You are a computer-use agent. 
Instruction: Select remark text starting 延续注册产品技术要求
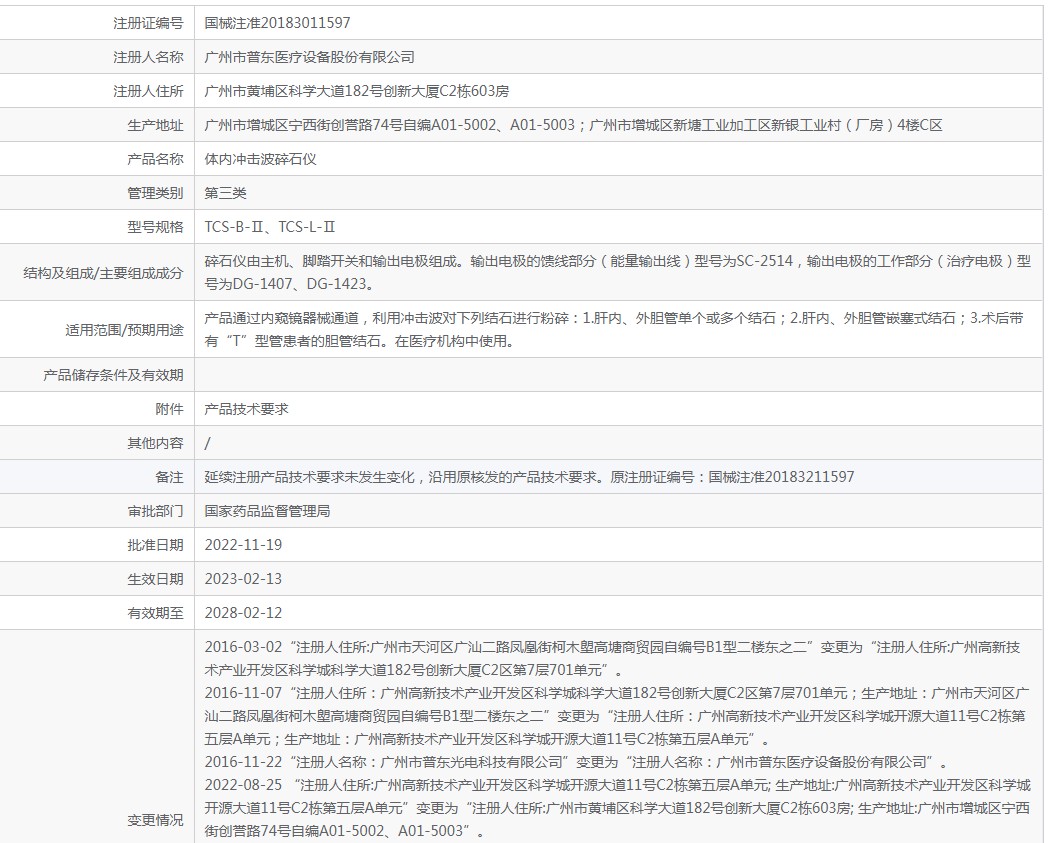pos(529,478)
